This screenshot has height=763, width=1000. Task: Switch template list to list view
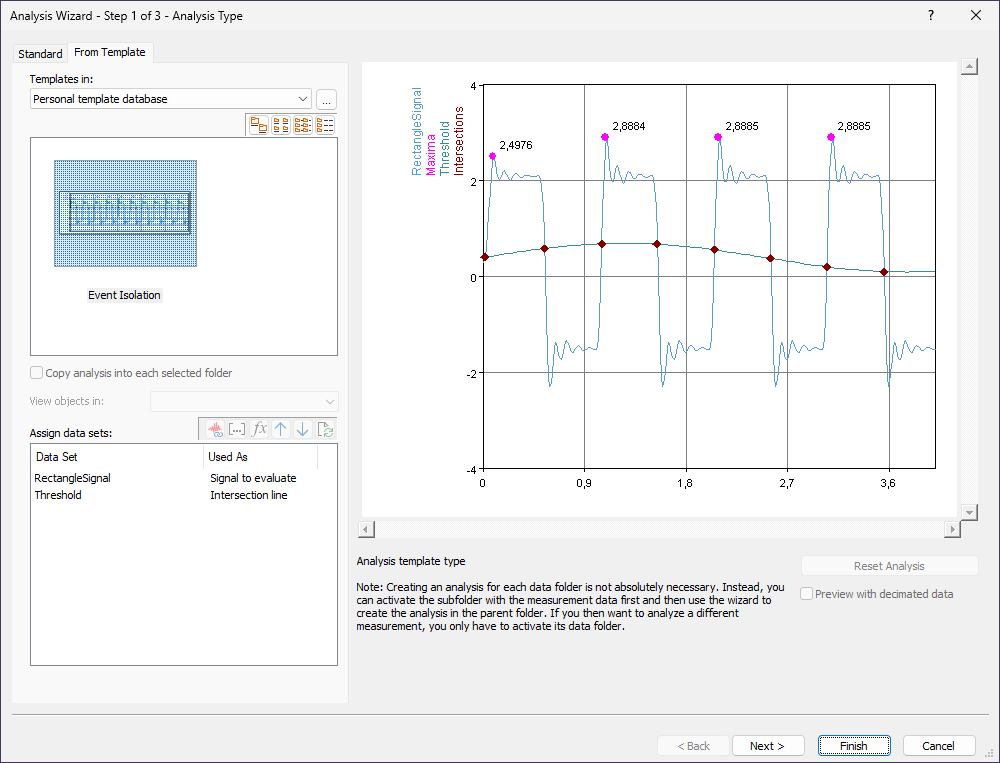(303, 125)
